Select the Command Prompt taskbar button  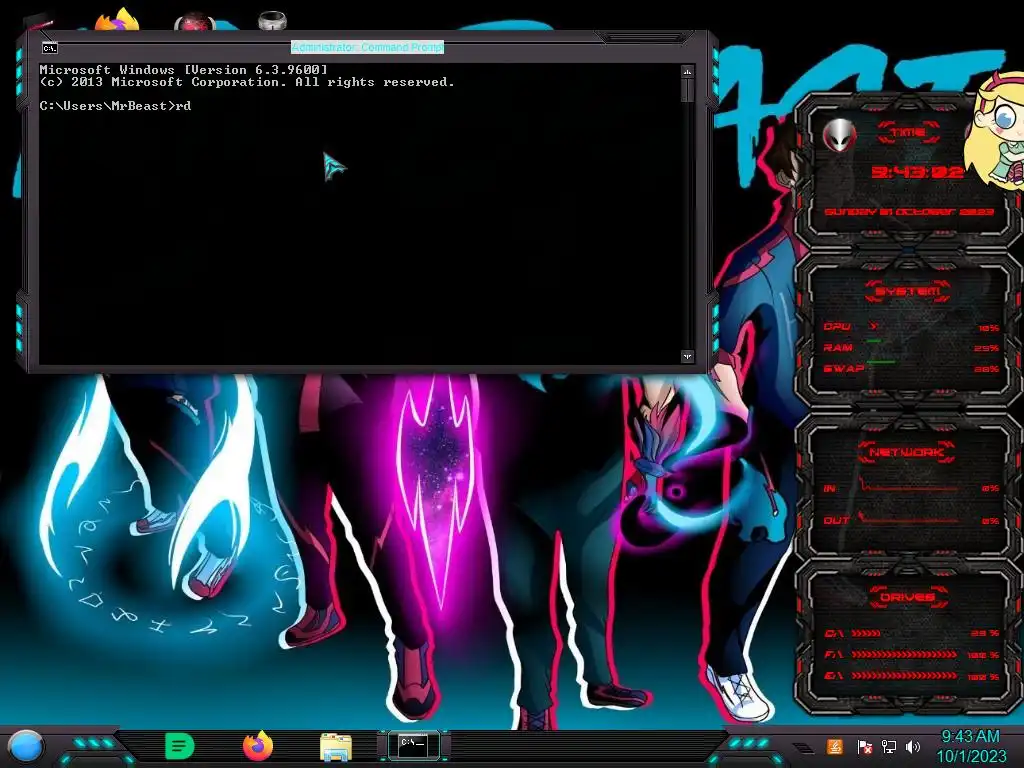pos(413,745)
